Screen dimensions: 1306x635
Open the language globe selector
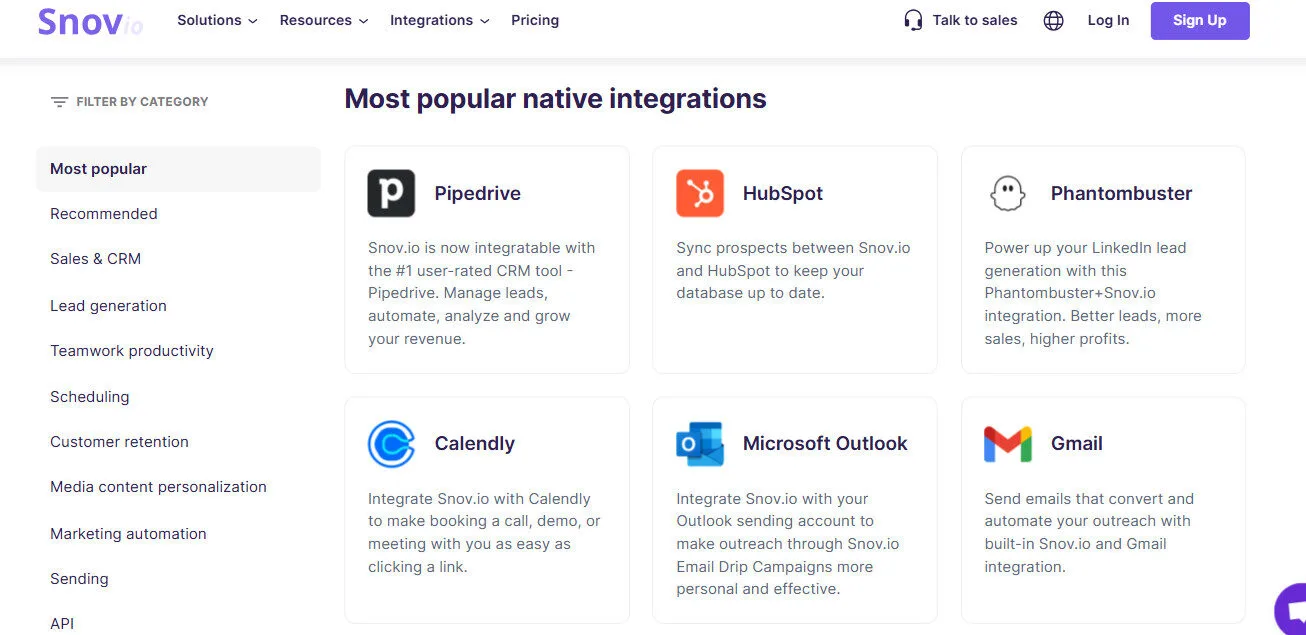(x=1053, y=19)
